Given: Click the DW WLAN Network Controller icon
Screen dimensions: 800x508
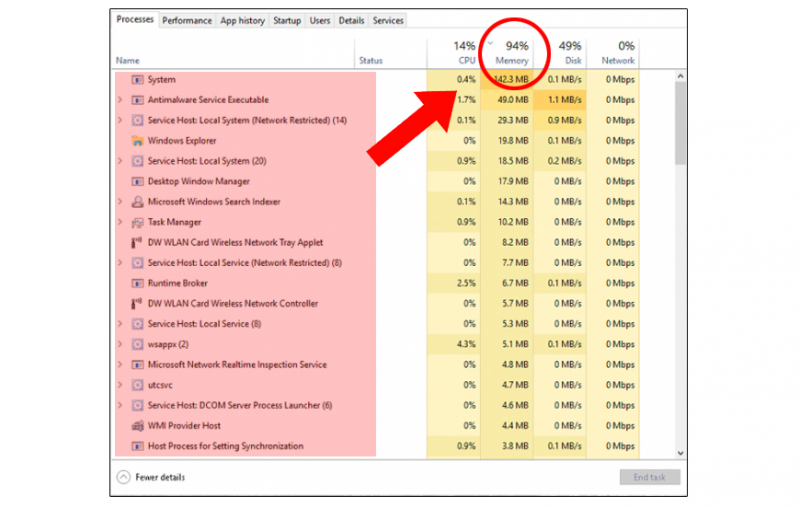Looking at the screenshot, I should click(137, 303).
